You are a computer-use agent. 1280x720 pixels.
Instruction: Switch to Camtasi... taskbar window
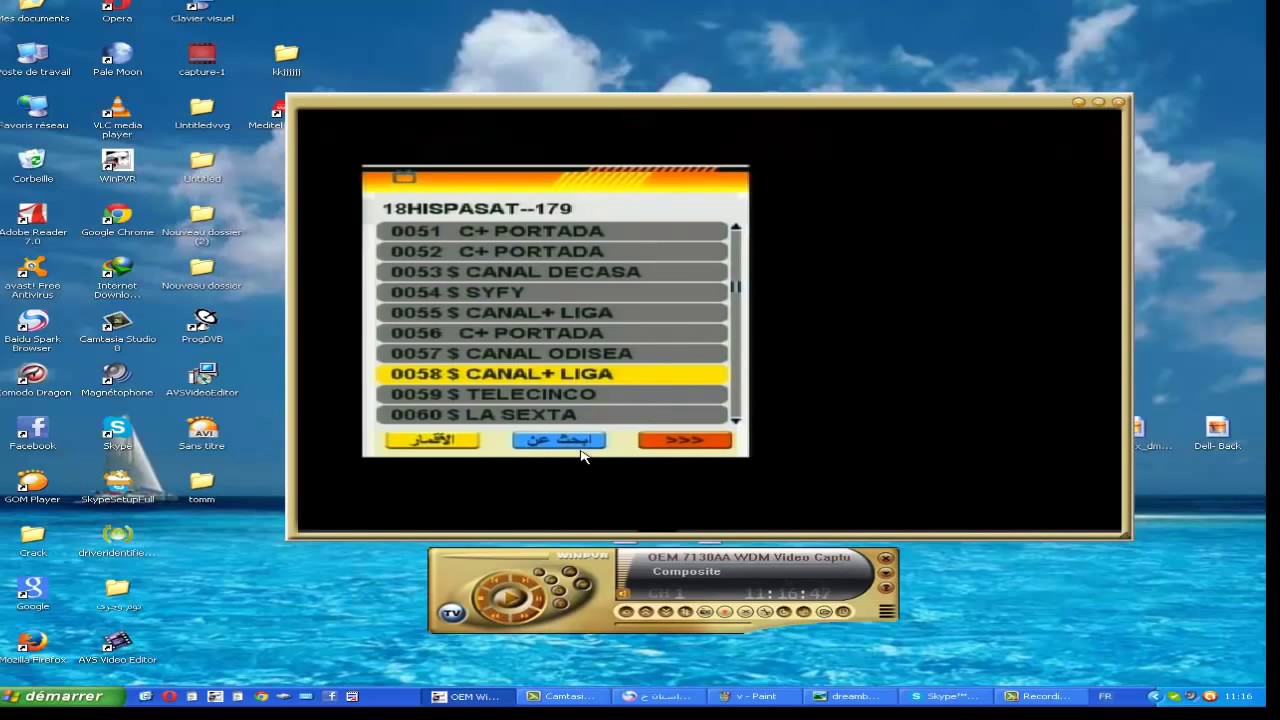[x=564, y=696]
